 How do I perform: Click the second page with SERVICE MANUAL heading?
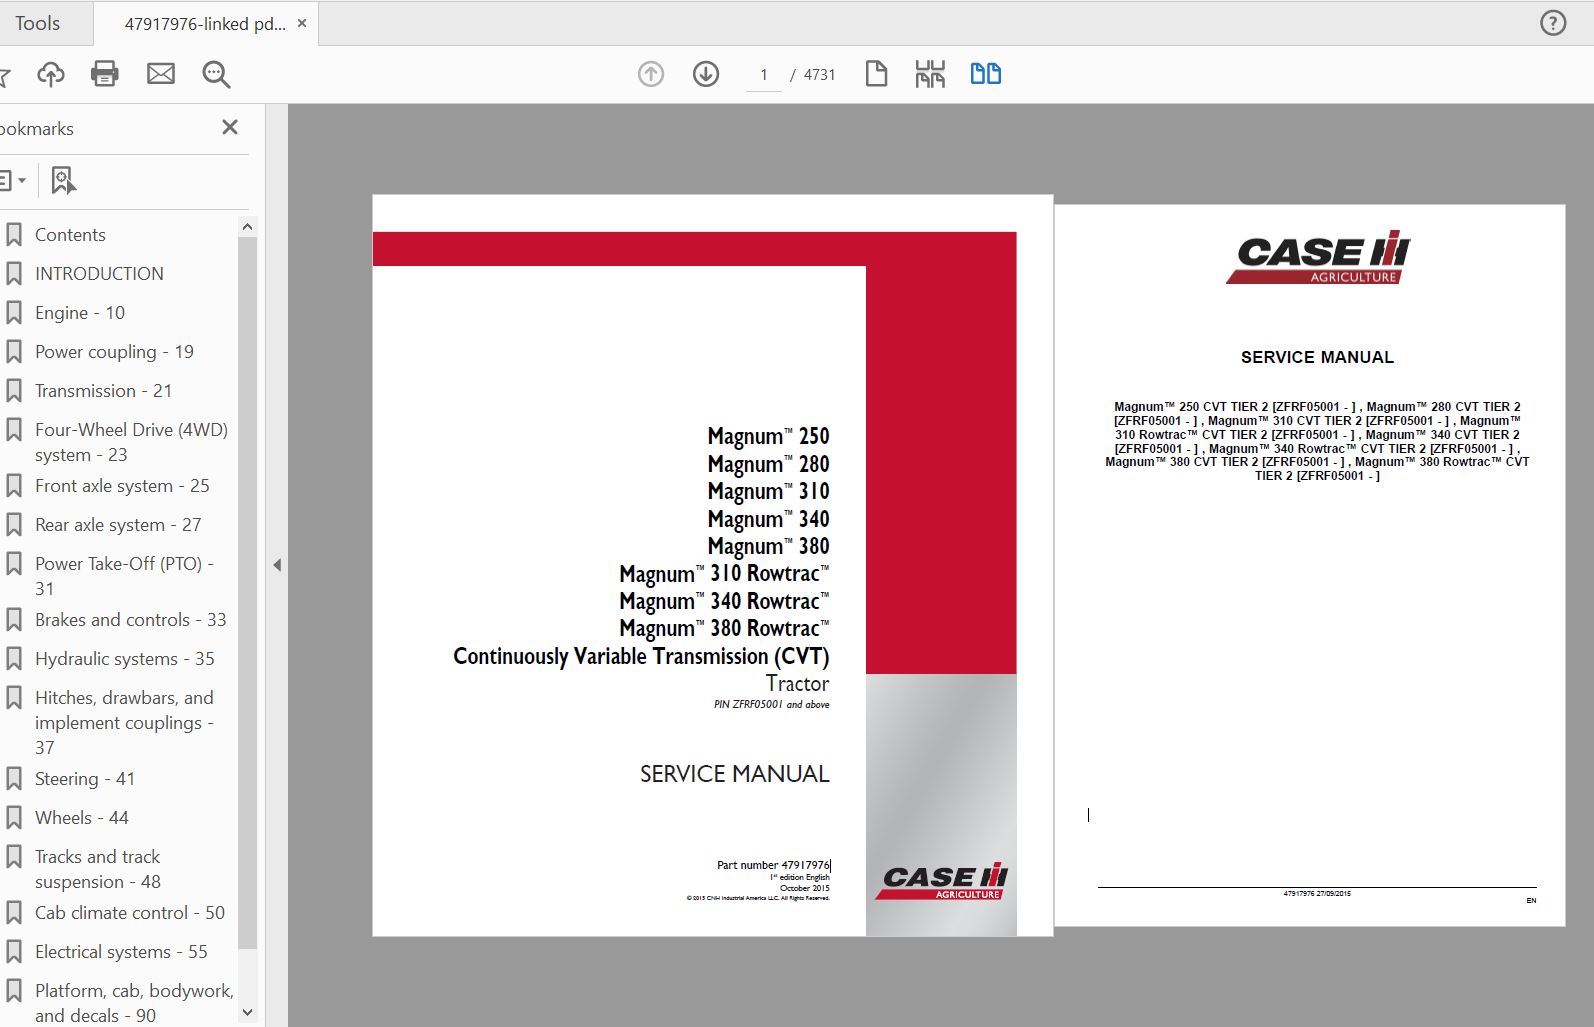pyautogui.click(x=1310, y=565)
